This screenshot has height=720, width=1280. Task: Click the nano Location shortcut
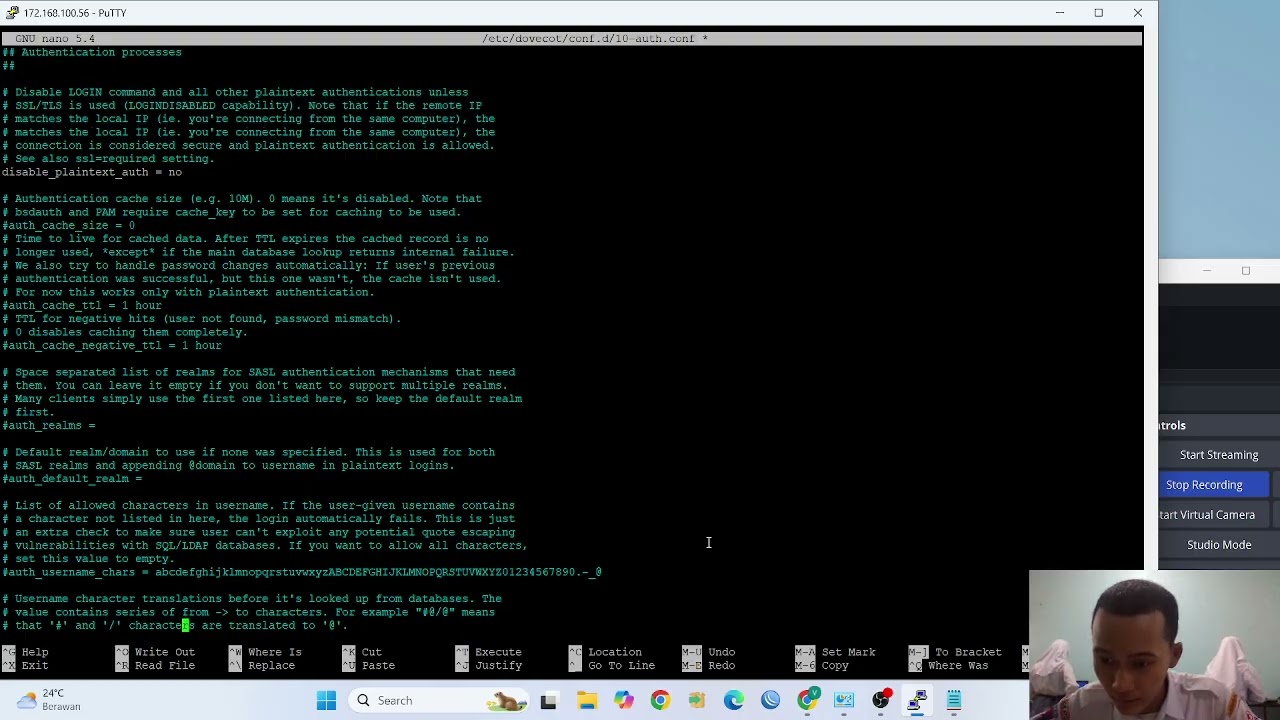(605, 652)
